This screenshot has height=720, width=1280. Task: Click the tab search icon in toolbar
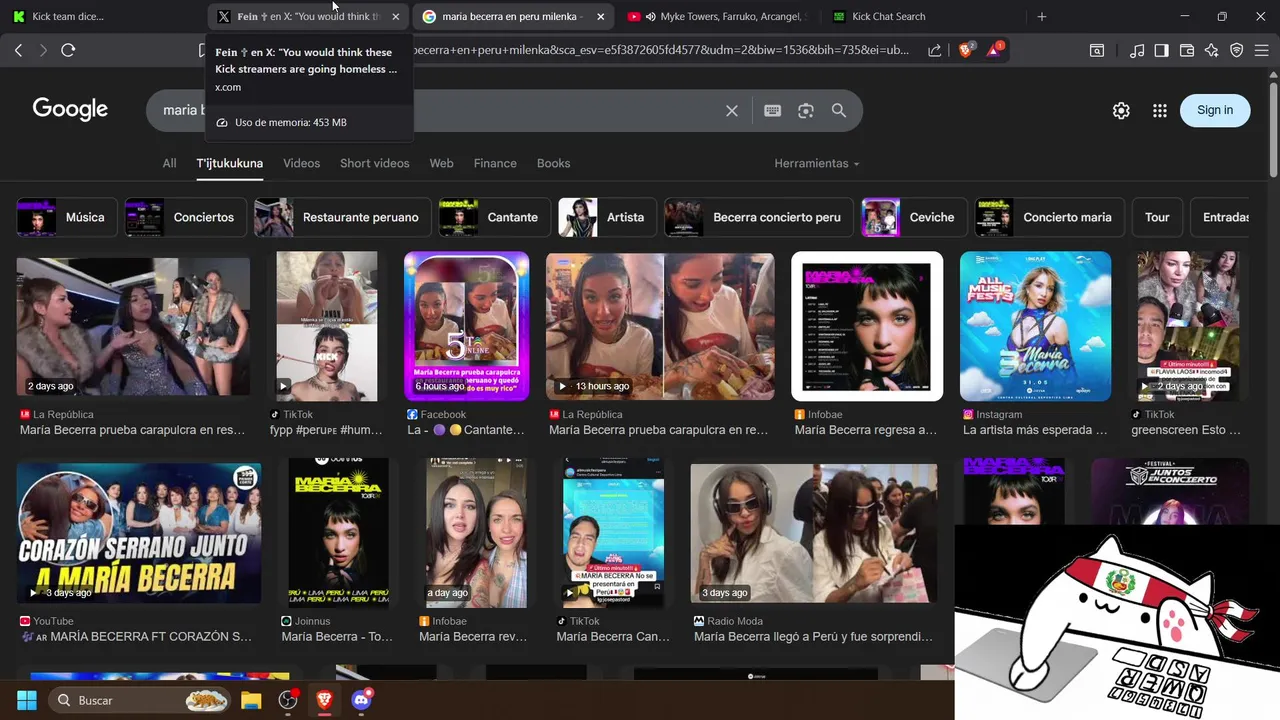tap(1097, 50)
